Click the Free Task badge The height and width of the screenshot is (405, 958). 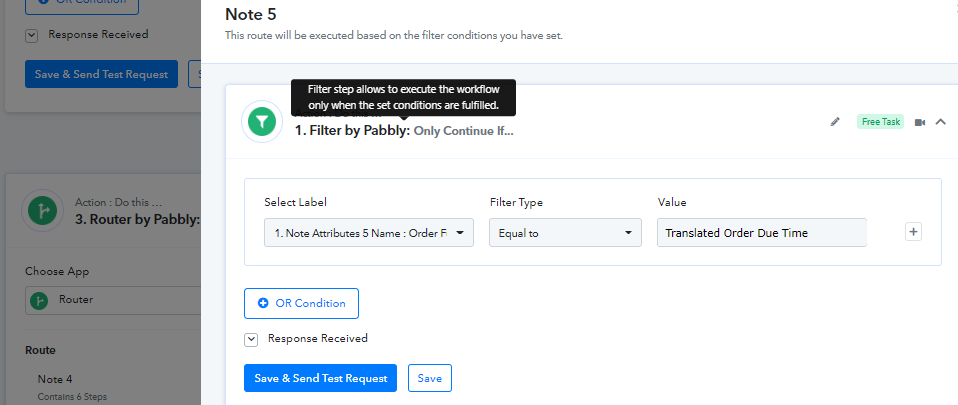(x=880, y=122)
